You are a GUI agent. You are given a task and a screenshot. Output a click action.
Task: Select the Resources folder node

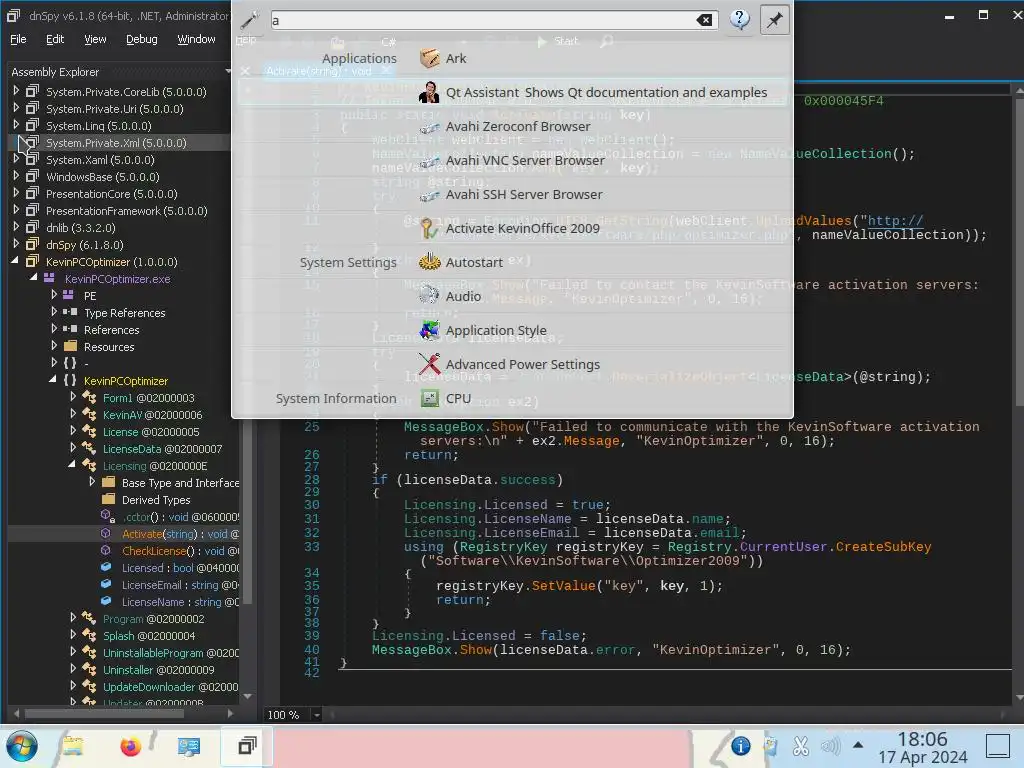click(x=109, y=347)
